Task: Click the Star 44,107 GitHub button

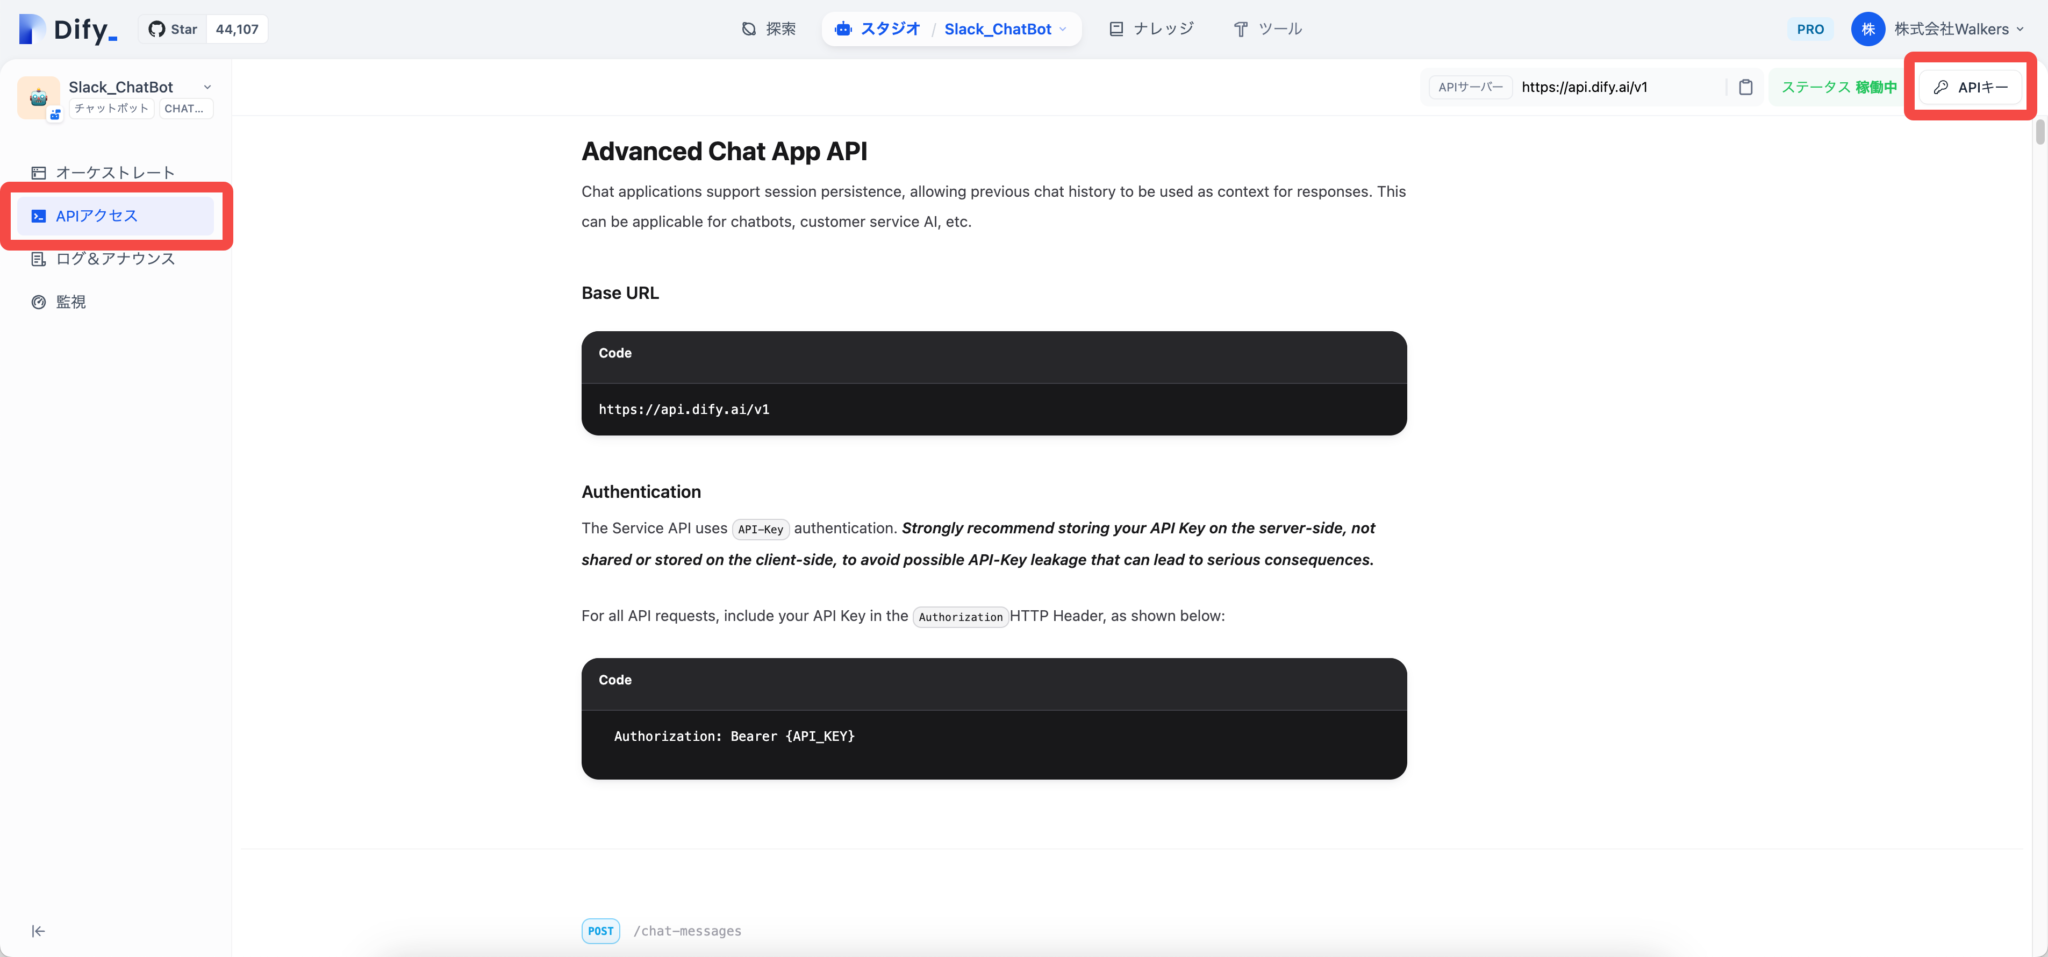Action: [x=205, y=28]
